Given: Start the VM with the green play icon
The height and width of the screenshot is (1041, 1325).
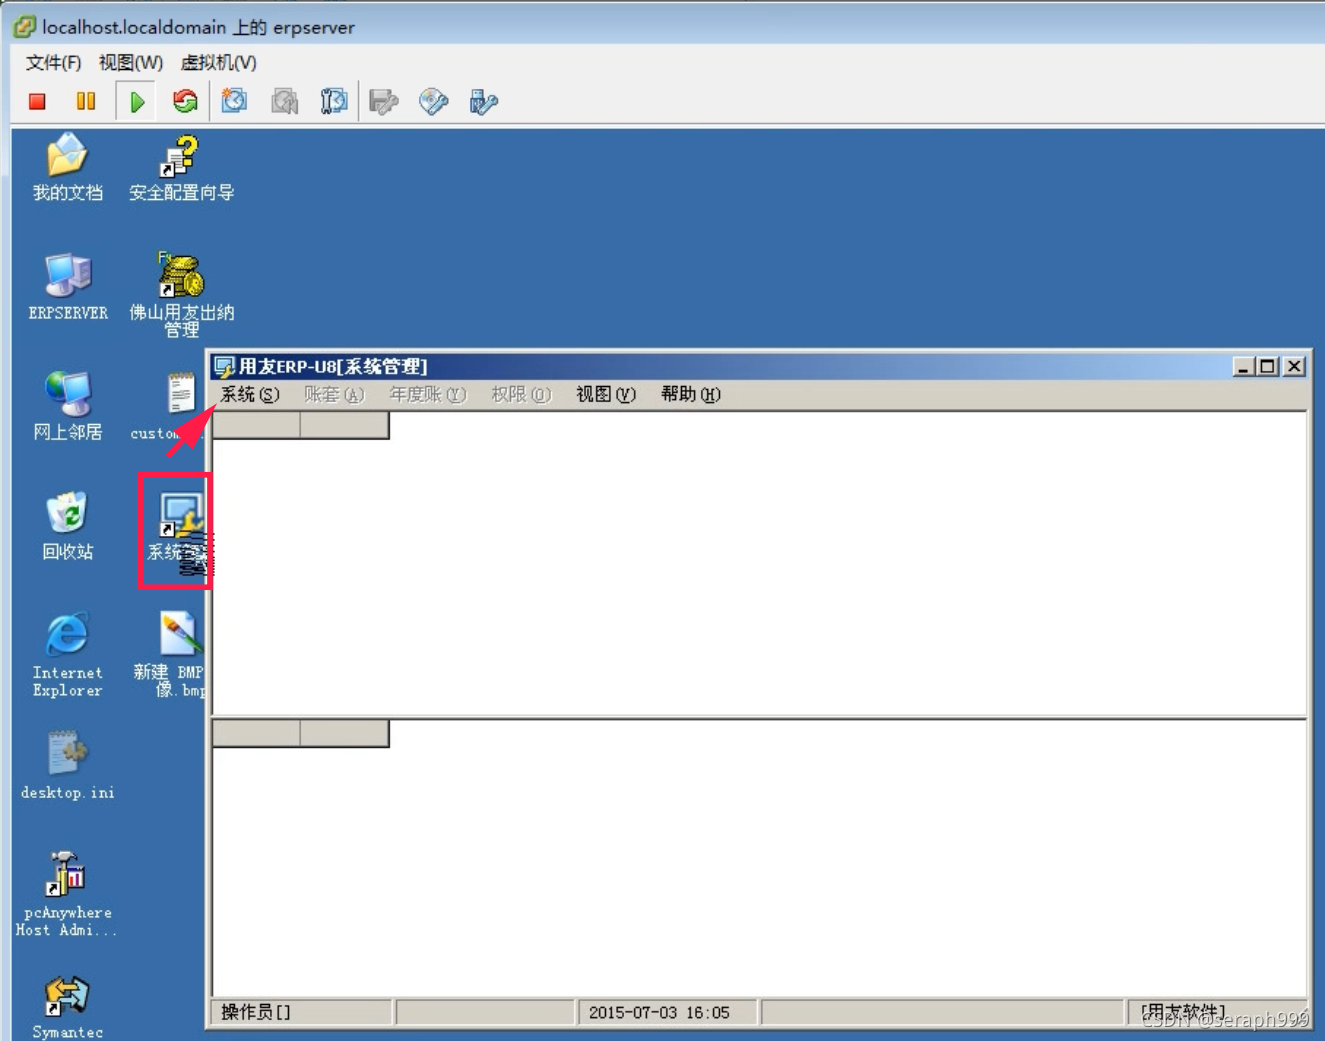Looking at the screenshot, I should click(137, 101).
